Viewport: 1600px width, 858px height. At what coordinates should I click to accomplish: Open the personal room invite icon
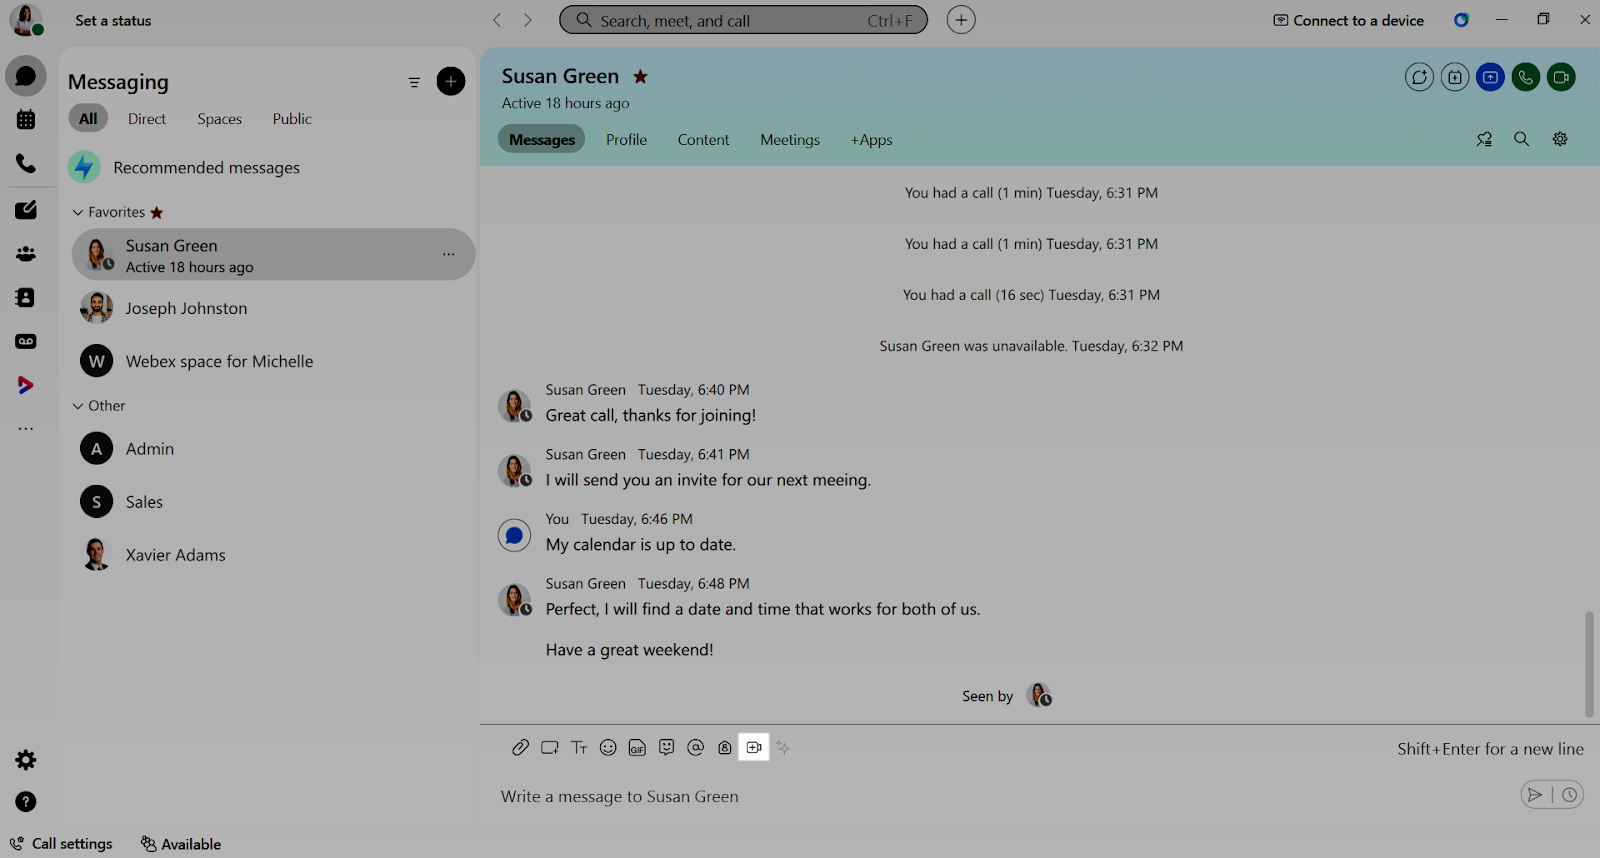pyautogui.click(x=725, y=747)
